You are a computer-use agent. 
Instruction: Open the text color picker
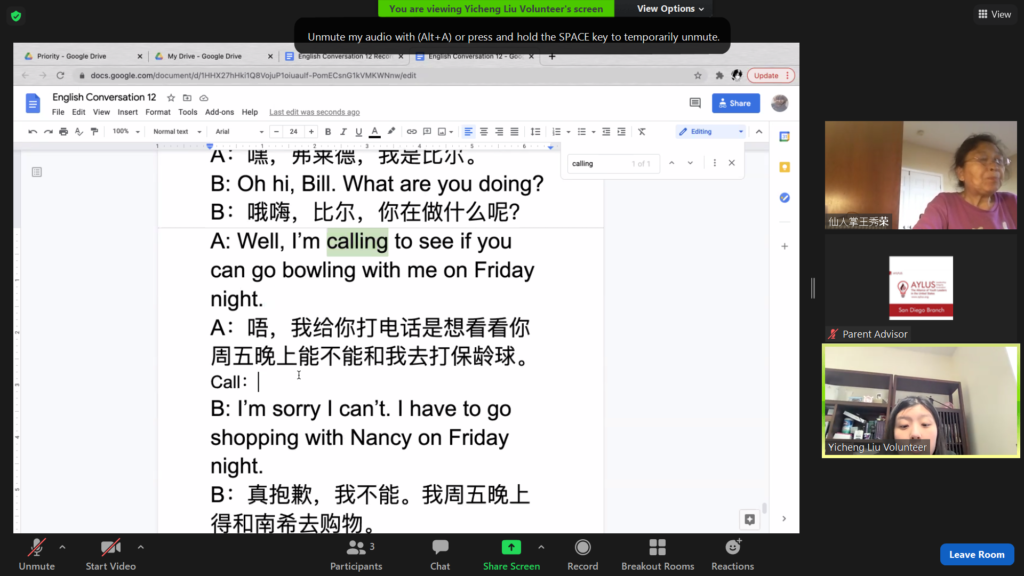[375, 132]
